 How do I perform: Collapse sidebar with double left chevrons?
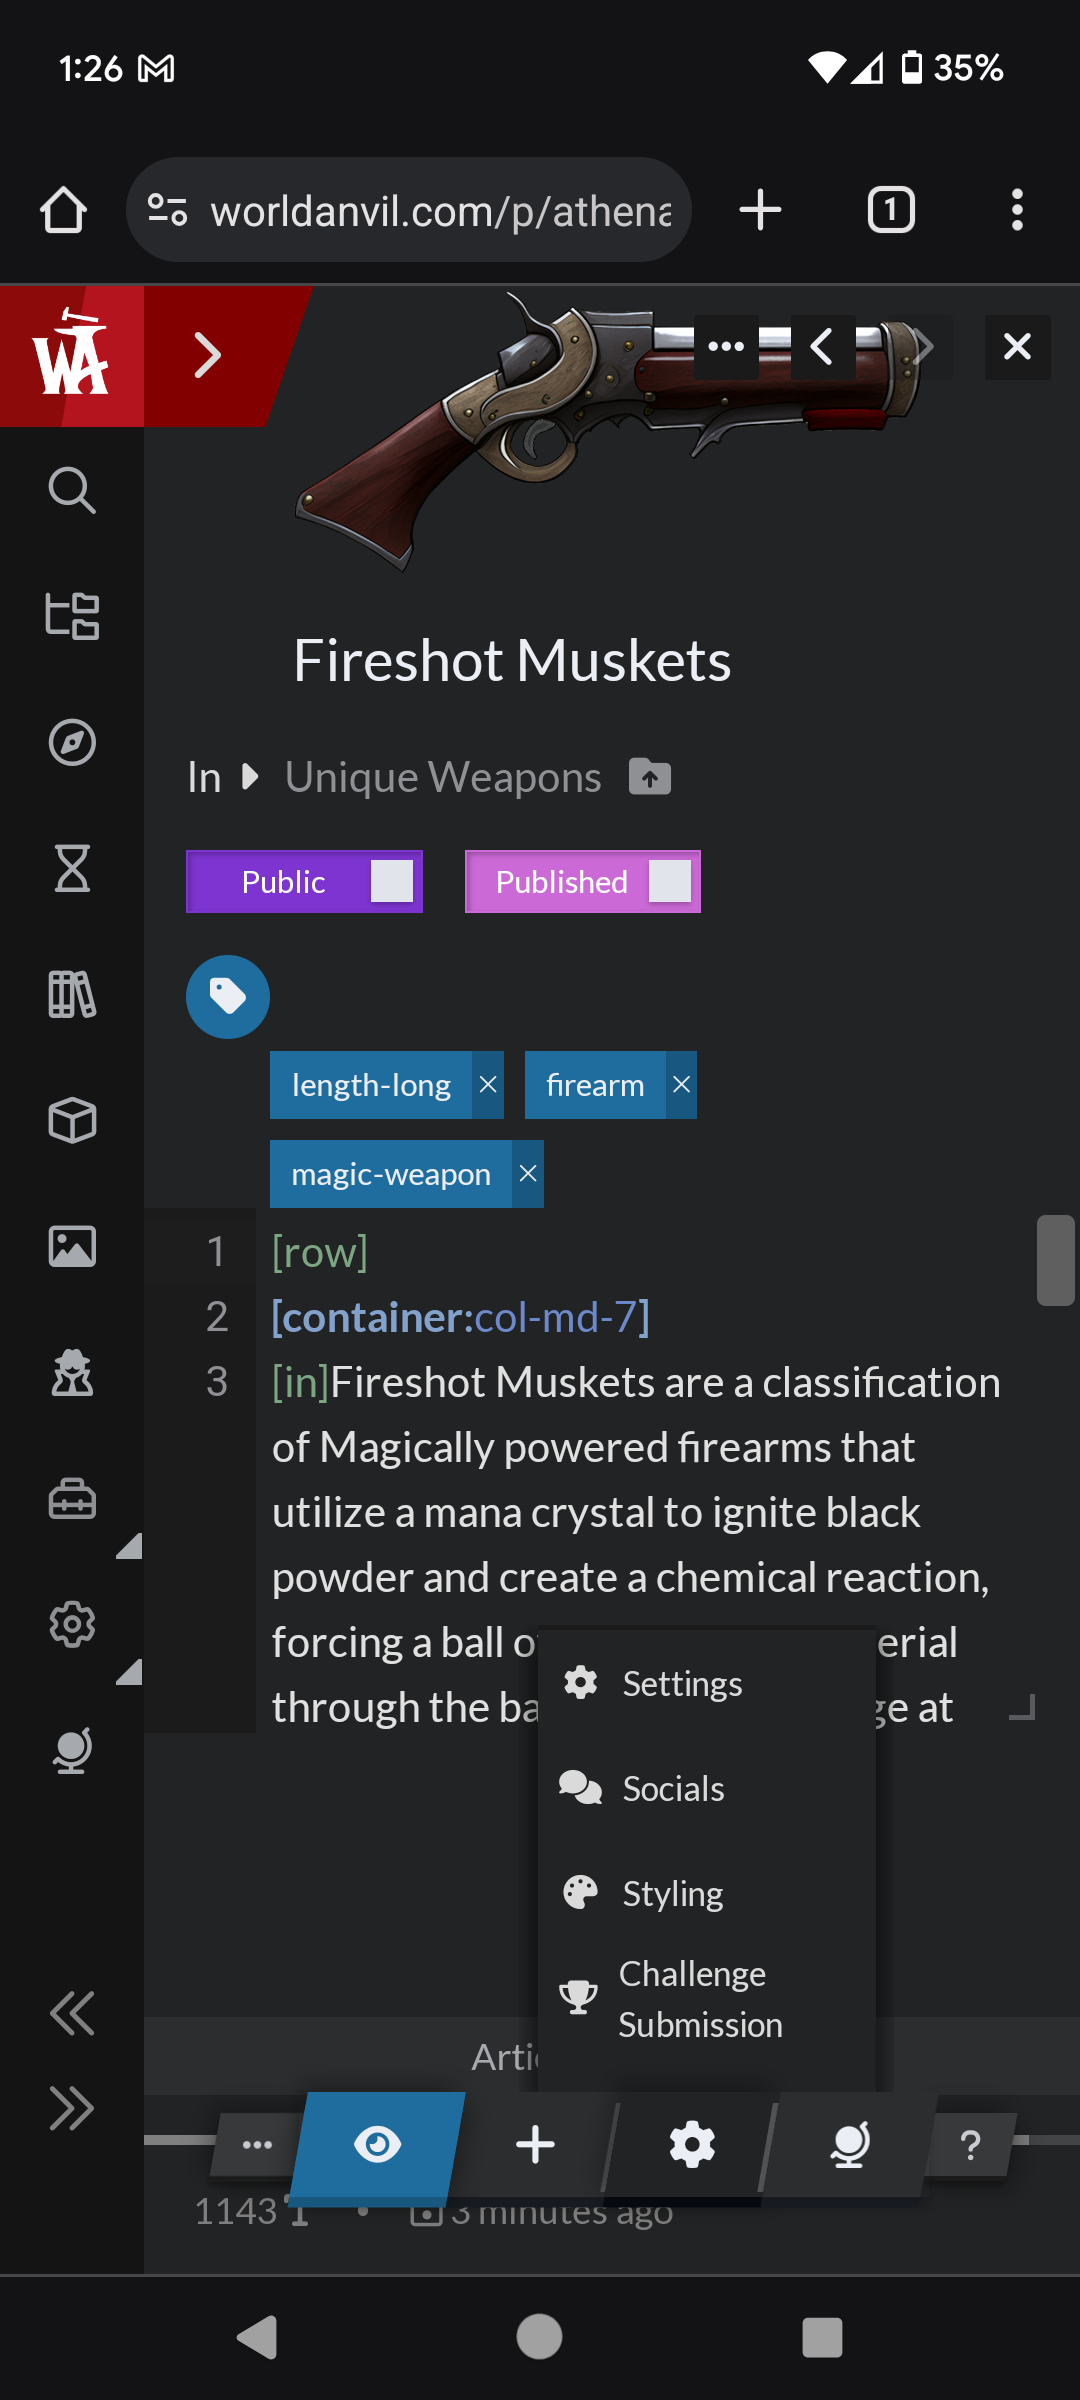pyautogui.click(x=72, y=2014)
